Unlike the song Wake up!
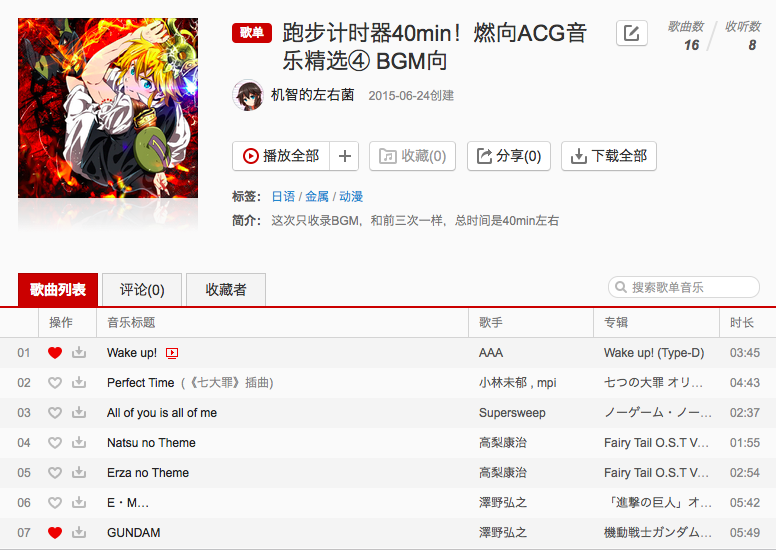This screenshot has height=550, width=776. 55,353
